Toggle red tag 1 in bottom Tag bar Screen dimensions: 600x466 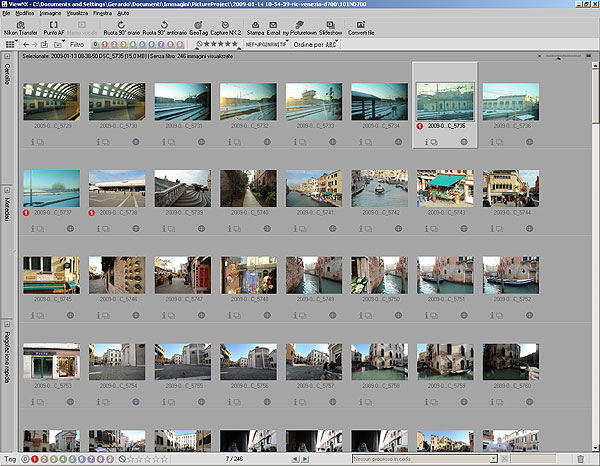pyautogui.click(x=35, y=459)
